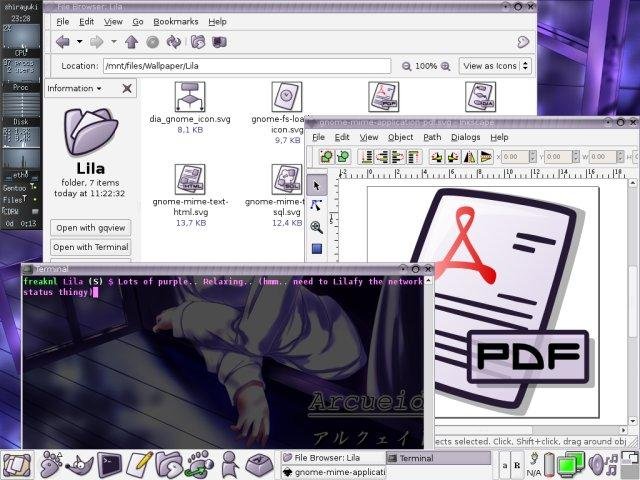The width and height of the screenshot is (640, 480).
Task: Zoom out using the magnifier minus icon
Action: click(x=406, y=66)
